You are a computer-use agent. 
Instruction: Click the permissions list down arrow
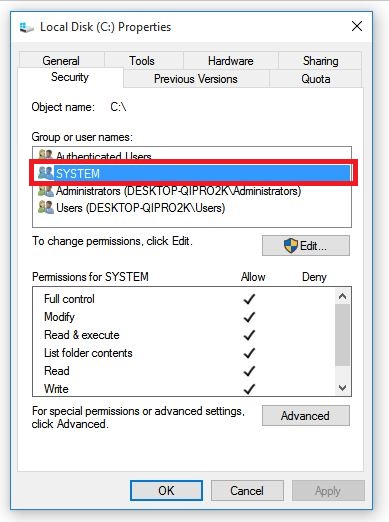342,388
